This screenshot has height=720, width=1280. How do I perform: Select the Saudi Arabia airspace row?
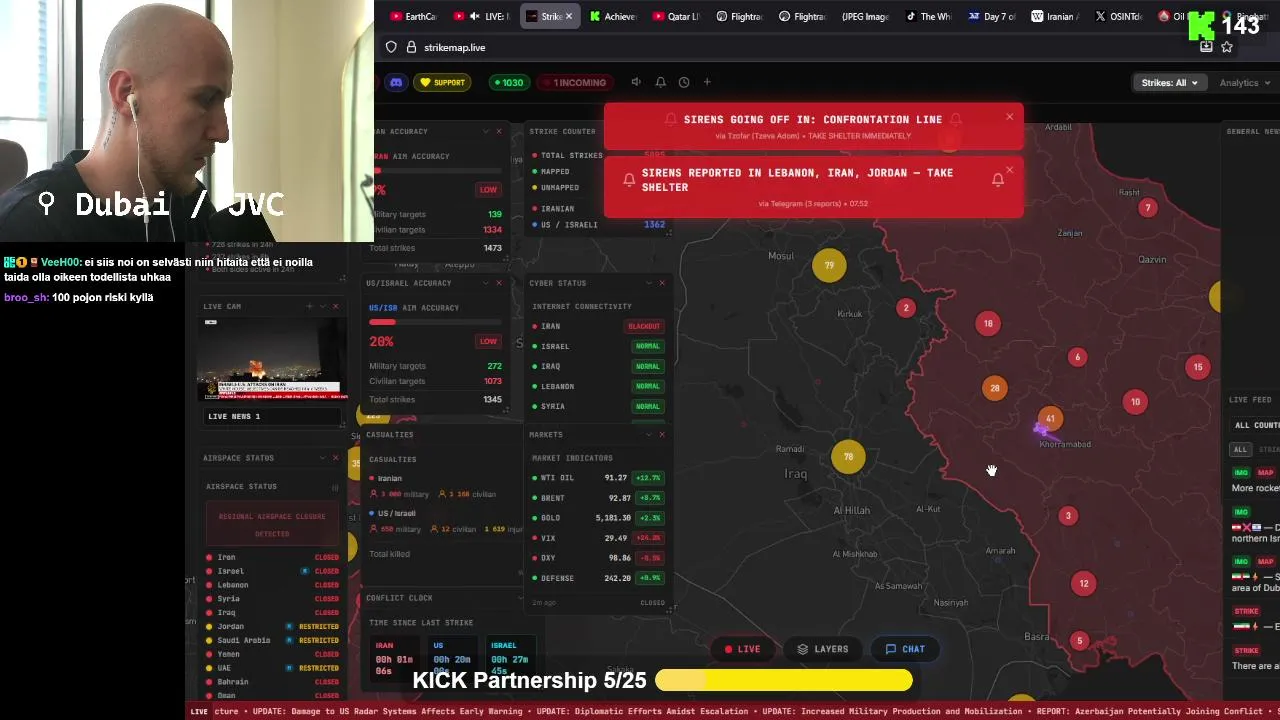click(x=273, y=640)
